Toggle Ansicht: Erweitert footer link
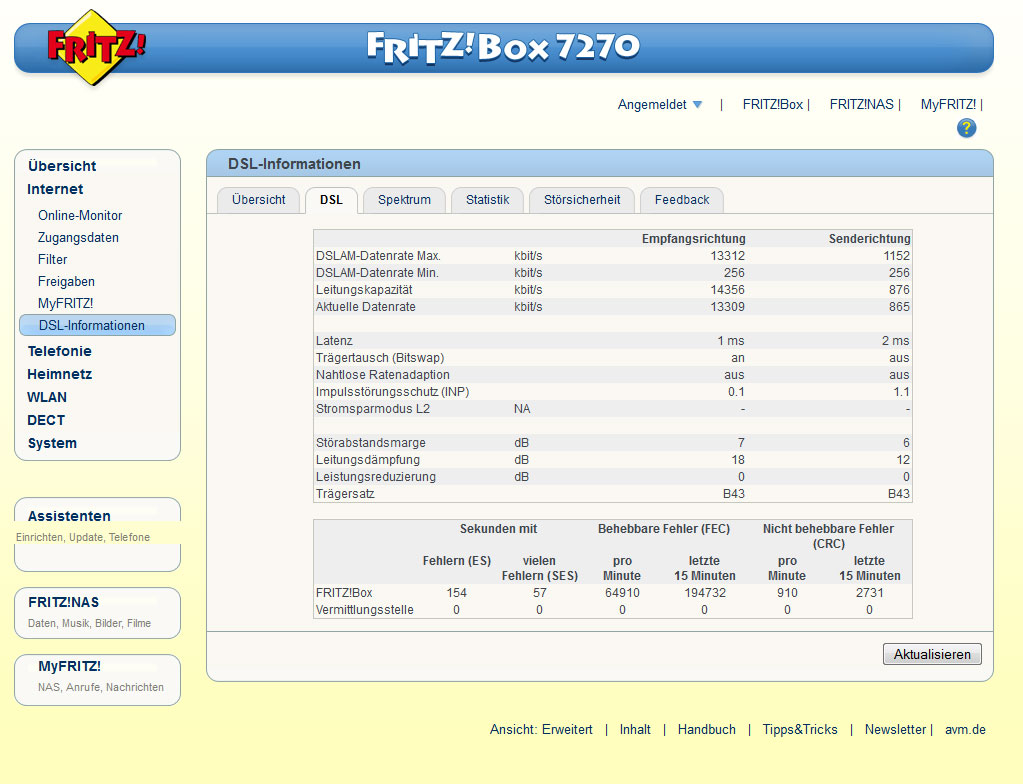1023x784 pixels. (541, 729)
